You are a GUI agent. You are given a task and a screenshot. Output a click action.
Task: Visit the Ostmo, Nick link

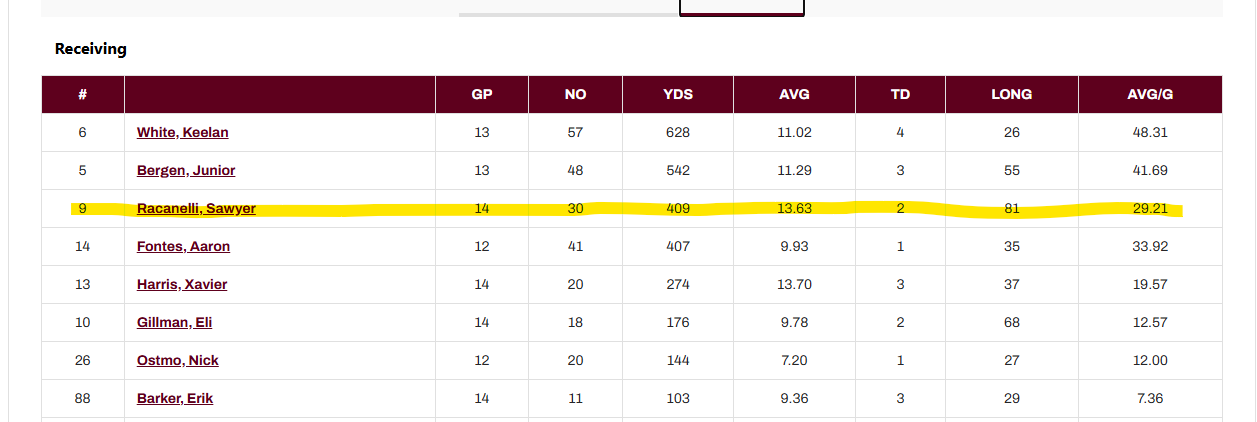tap(178, 360)
